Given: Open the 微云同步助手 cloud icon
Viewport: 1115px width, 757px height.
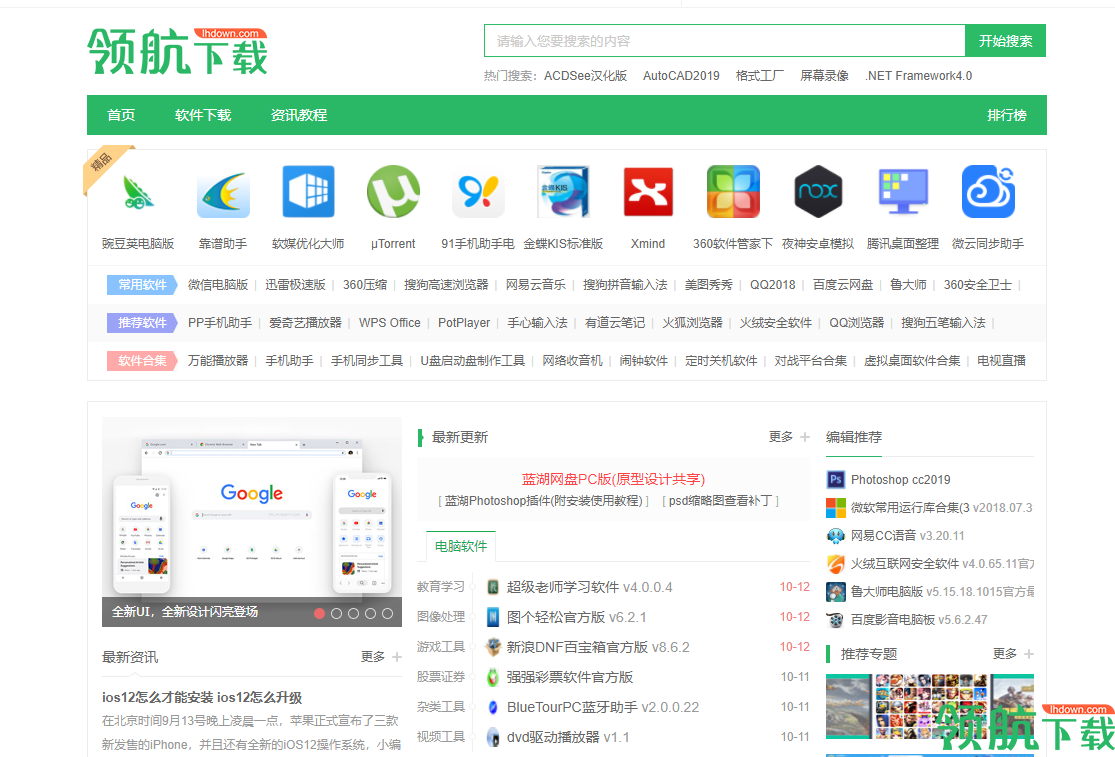Looking at the screenshot, I should tap(988, 192).
